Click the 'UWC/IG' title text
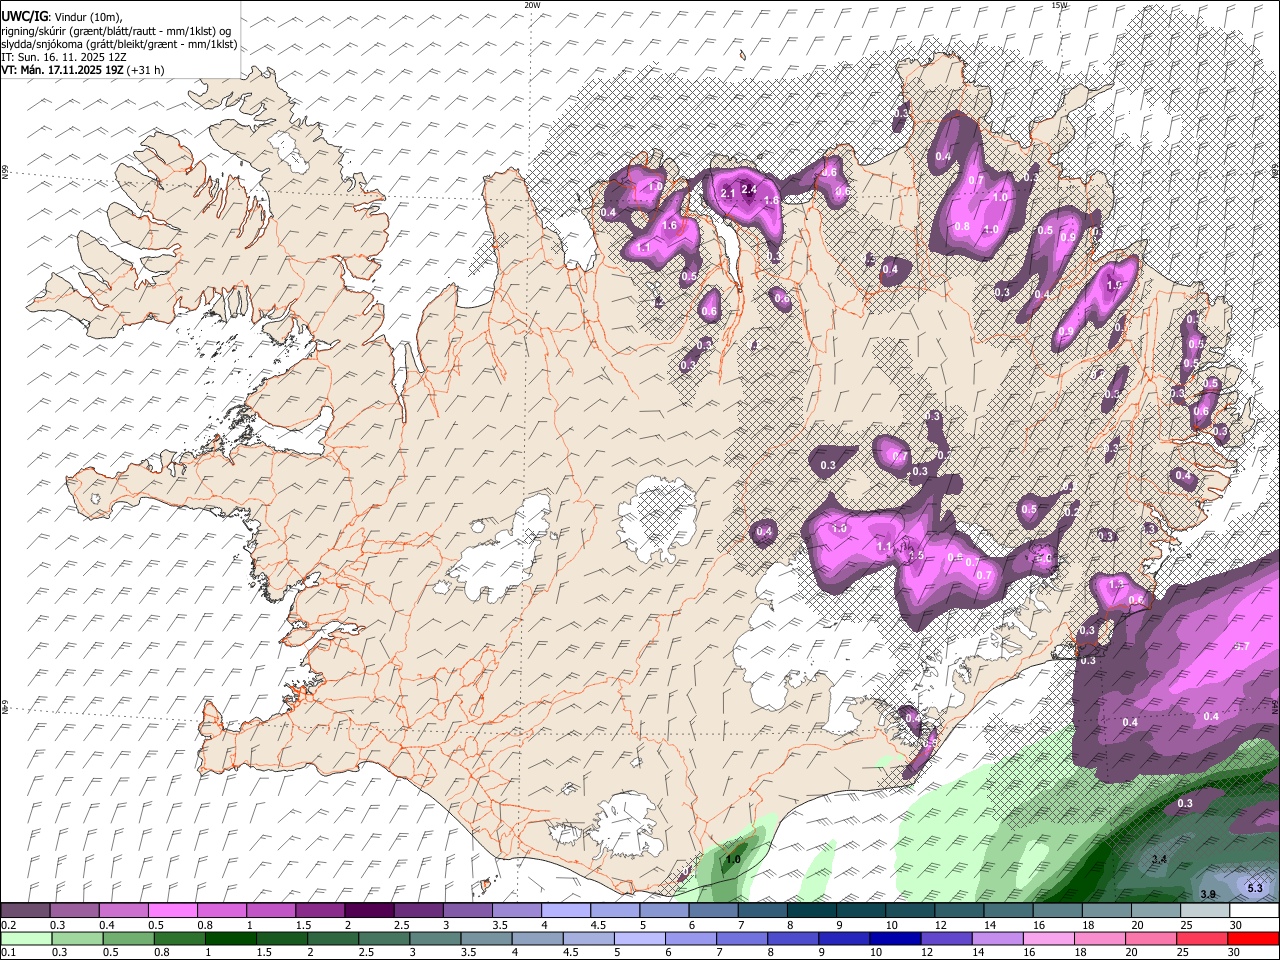This screenshot has width=1280, height=960. (x=23, y=15)
